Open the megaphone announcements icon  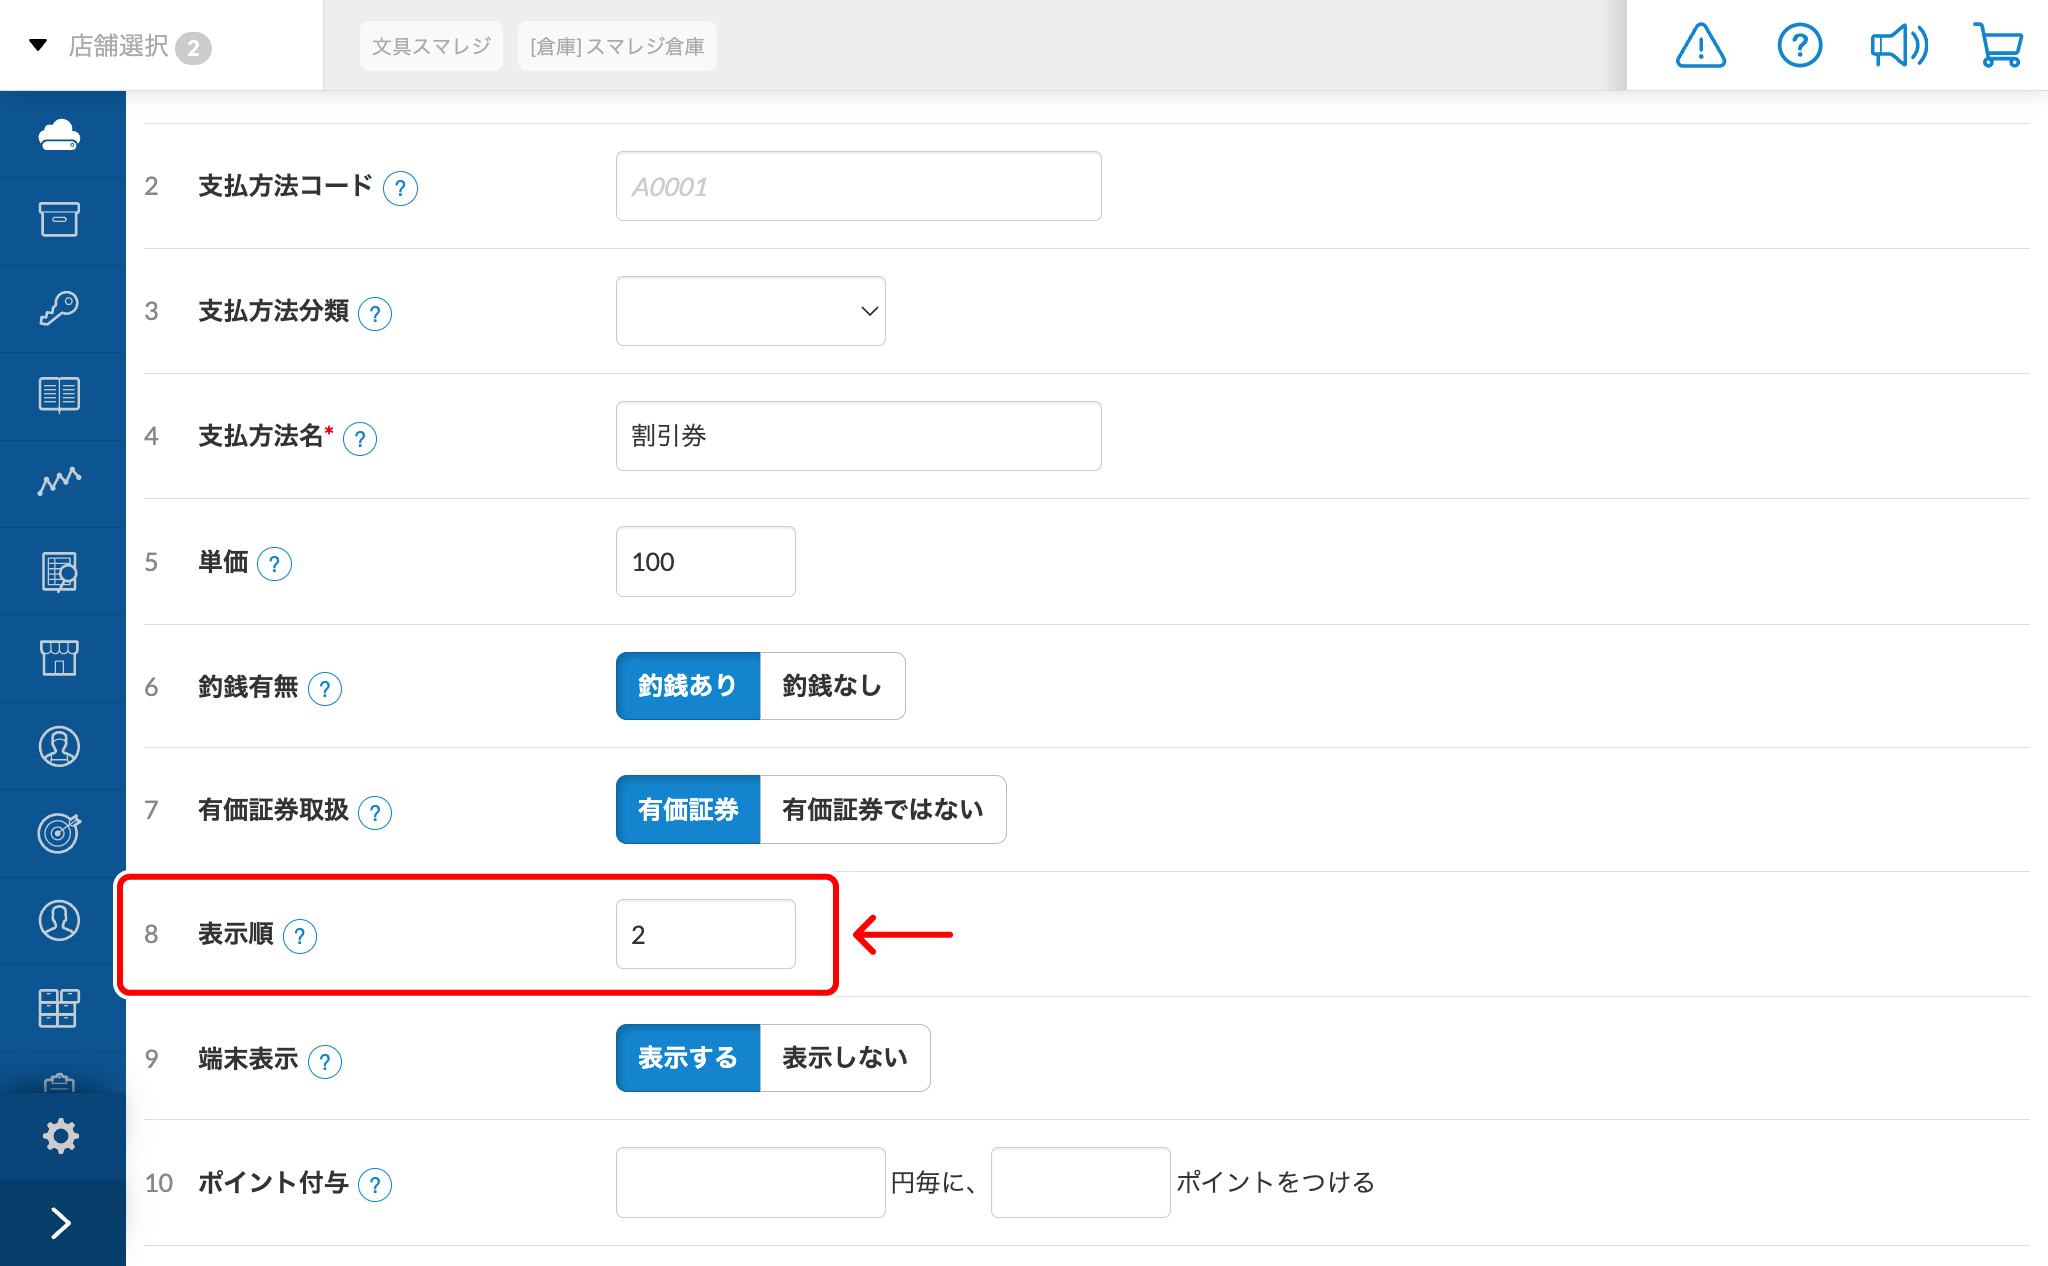click(1899, 46)
